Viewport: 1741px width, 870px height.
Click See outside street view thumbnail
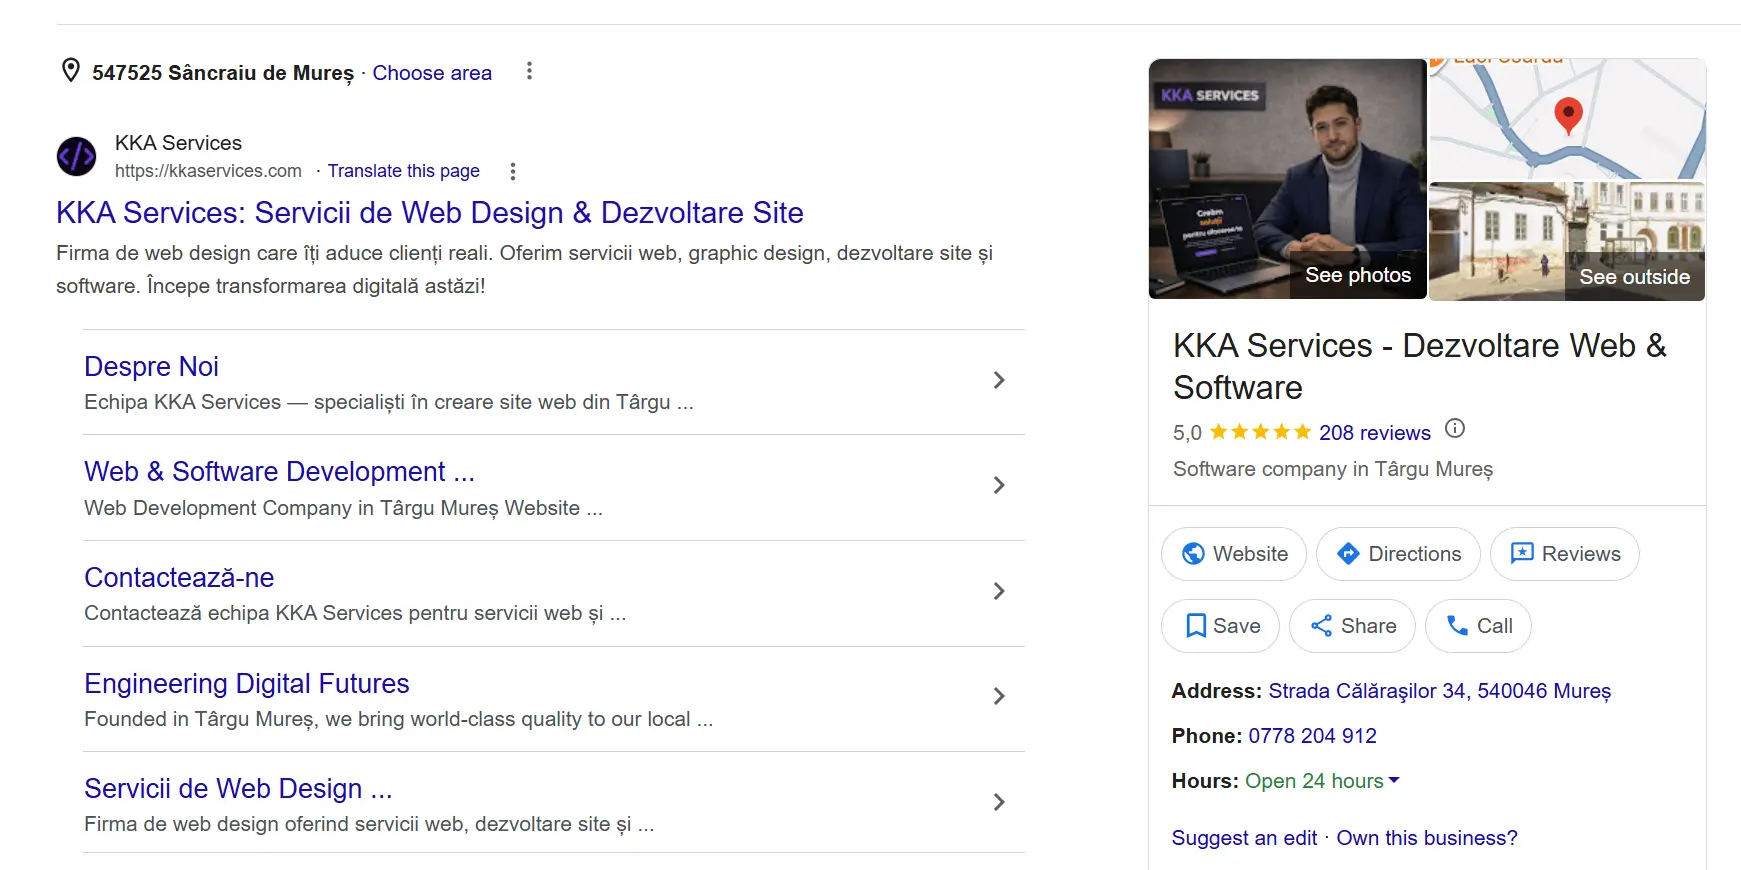click(x=1567, y=241)
